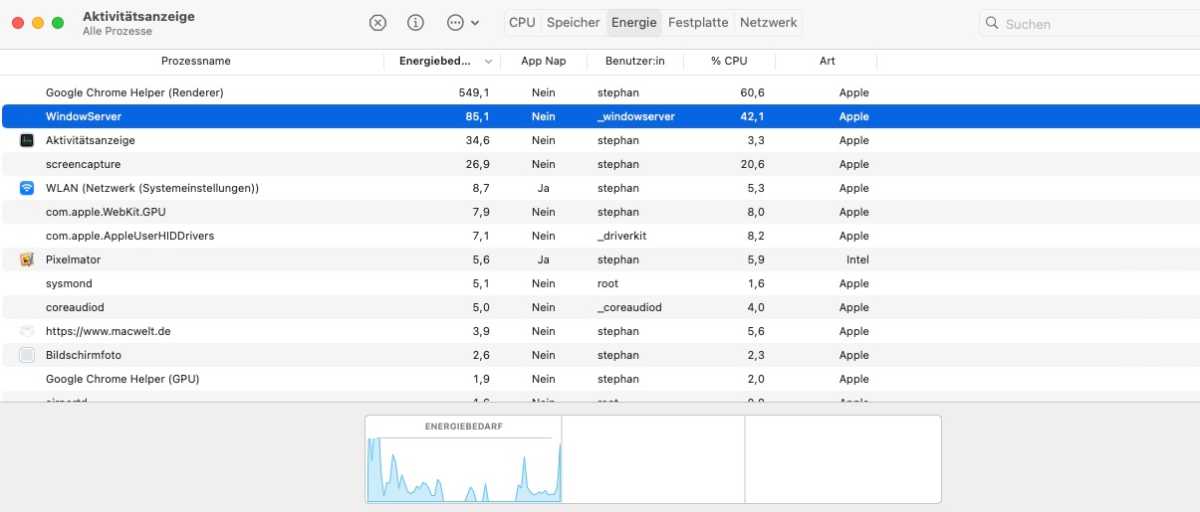This screenshot has width=1200, height=512.
Task: Select the Google Chrome Helper (Renderer) row
Action: [x=600, y=92]
